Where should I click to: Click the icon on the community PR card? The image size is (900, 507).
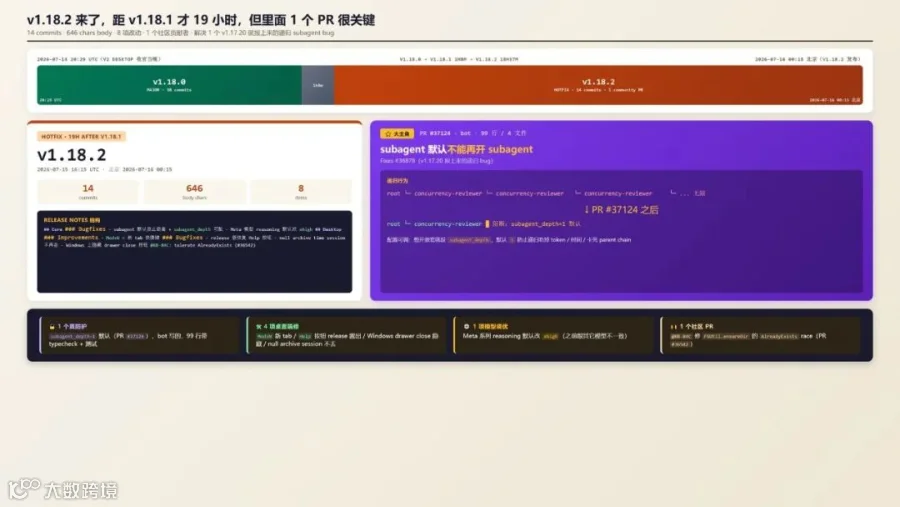(x=674, y=327)
